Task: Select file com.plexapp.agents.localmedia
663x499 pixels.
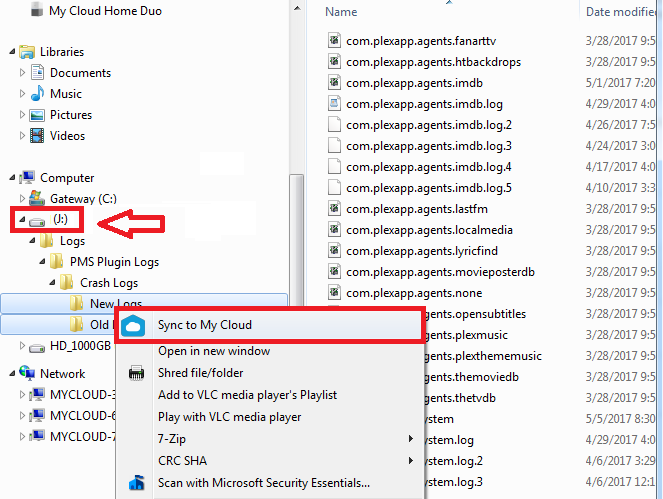Action: 429,230
